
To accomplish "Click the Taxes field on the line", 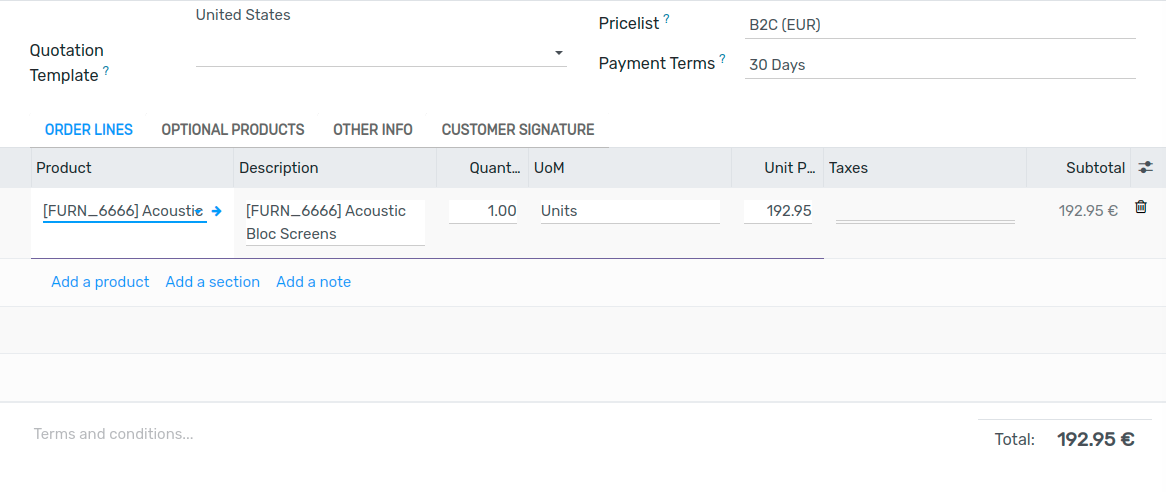I will [x=925, y=212].
